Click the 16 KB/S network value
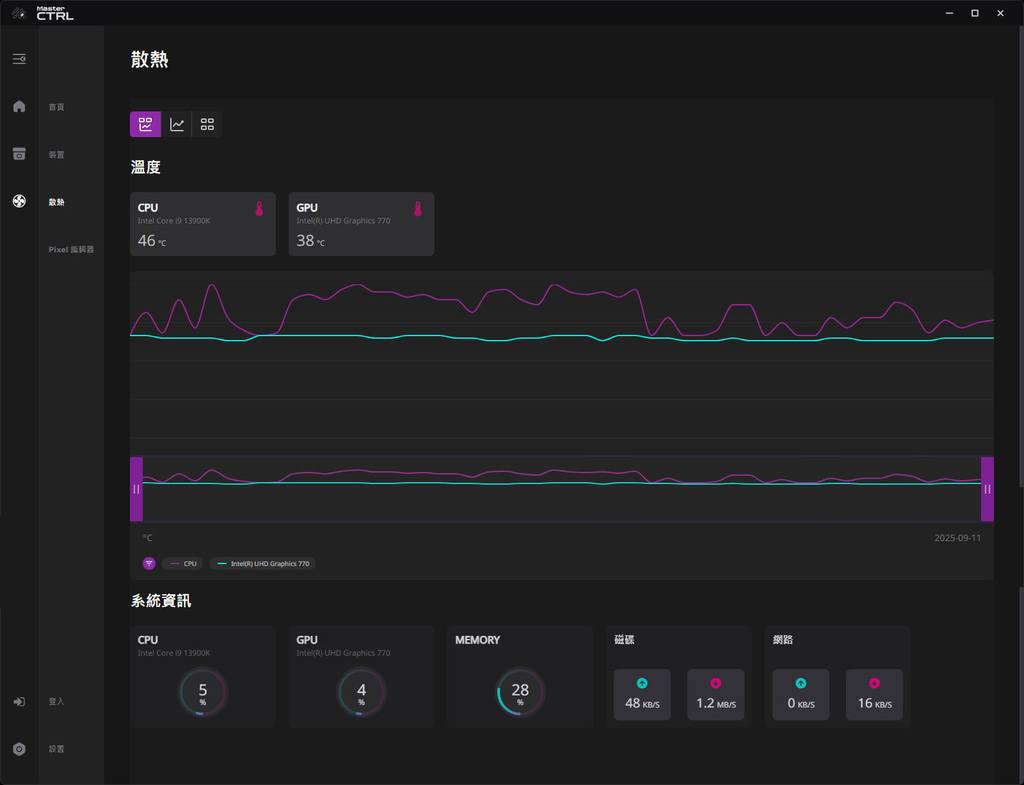 coord(874,703)
